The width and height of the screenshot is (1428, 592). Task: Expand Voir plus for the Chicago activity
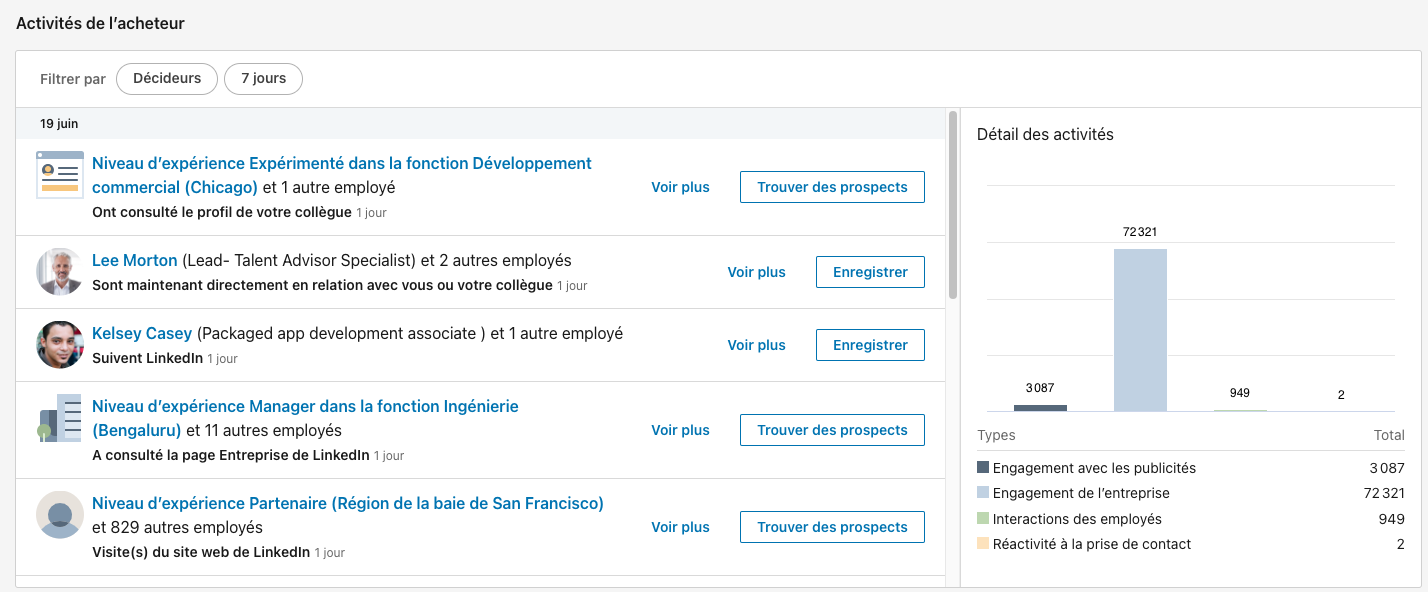(680, 187)
